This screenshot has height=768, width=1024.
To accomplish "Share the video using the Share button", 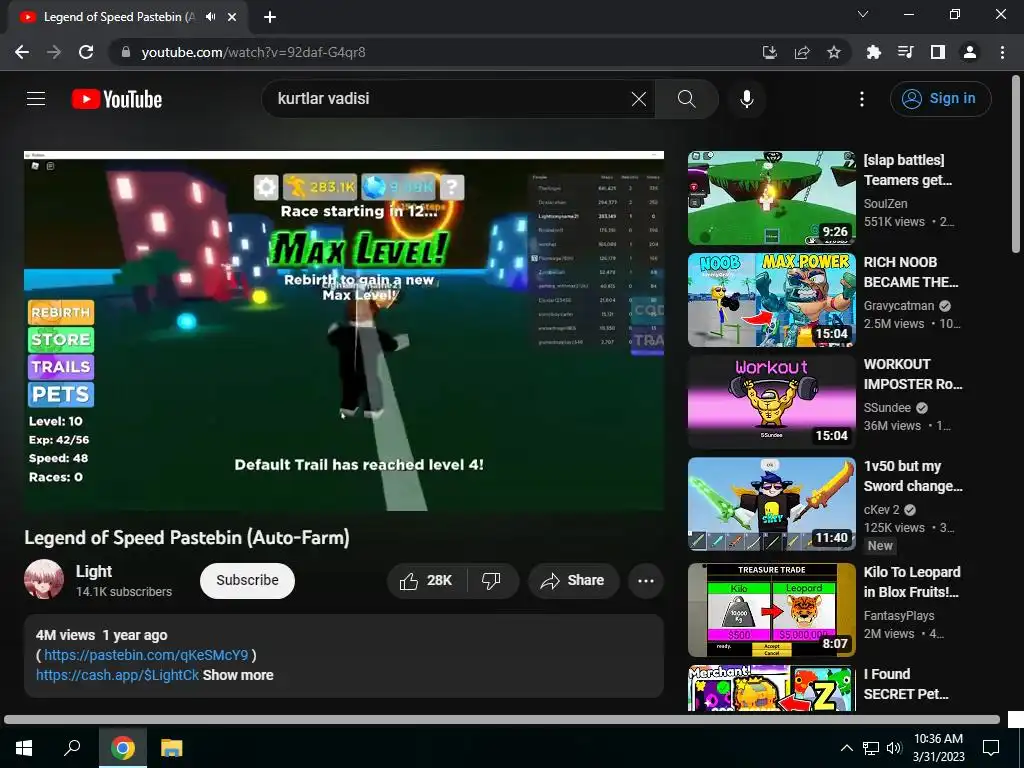I will tap(573, 581).
